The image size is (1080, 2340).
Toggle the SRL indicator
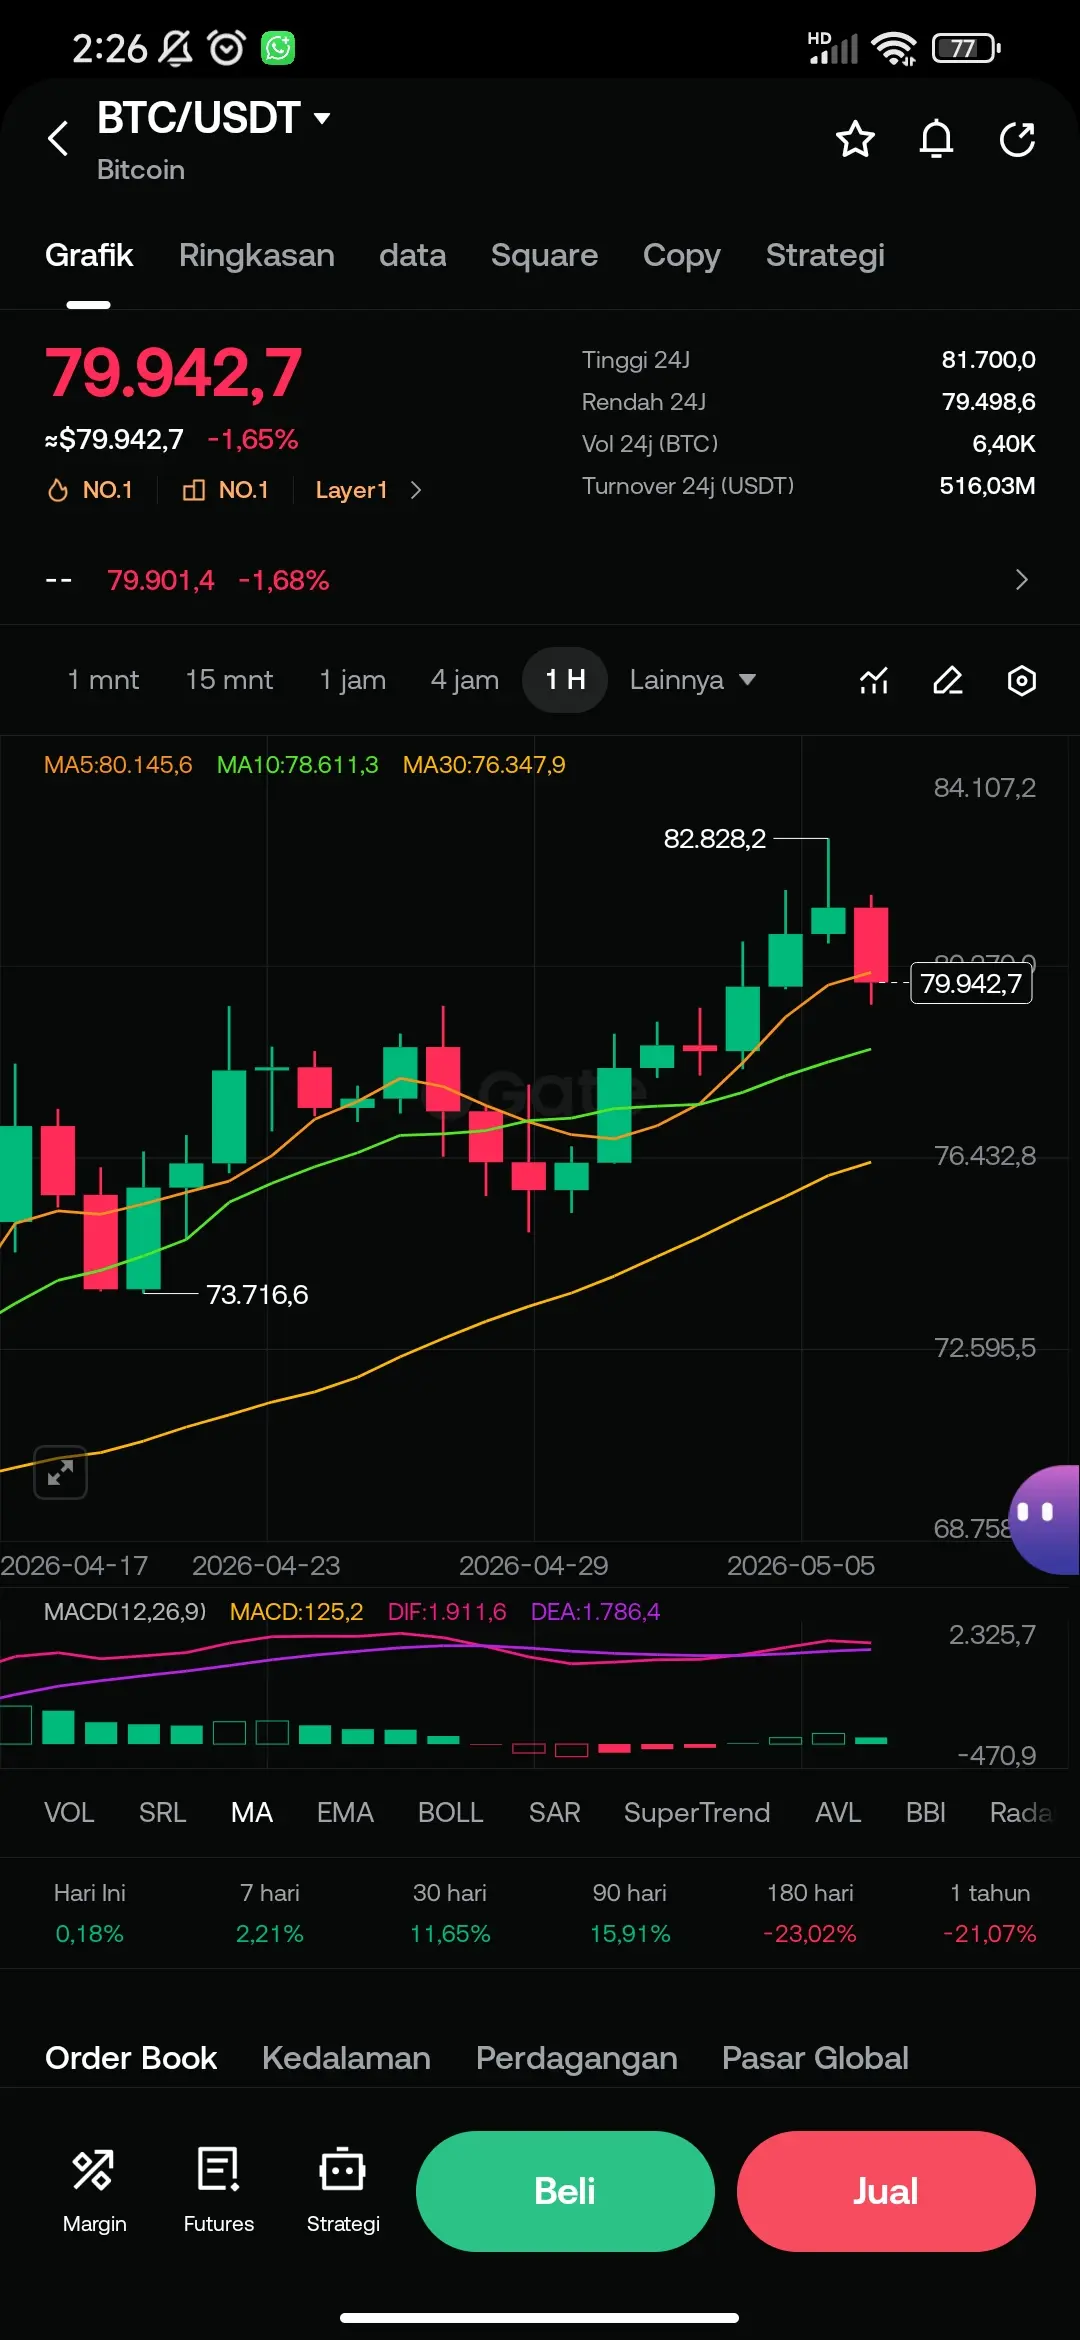click(x=162, y=1813)
